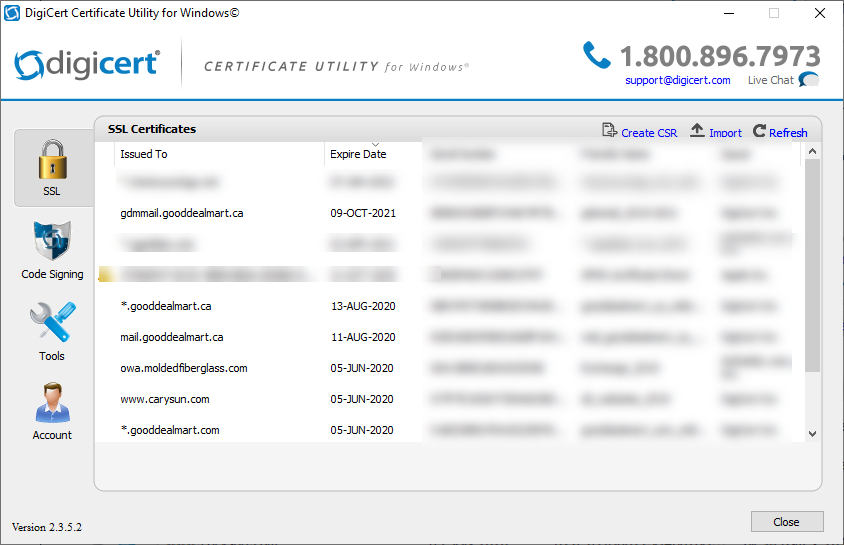This screenshot has width=844, height=545.
Task: Click the Import link
Action: tap(725, 133)
